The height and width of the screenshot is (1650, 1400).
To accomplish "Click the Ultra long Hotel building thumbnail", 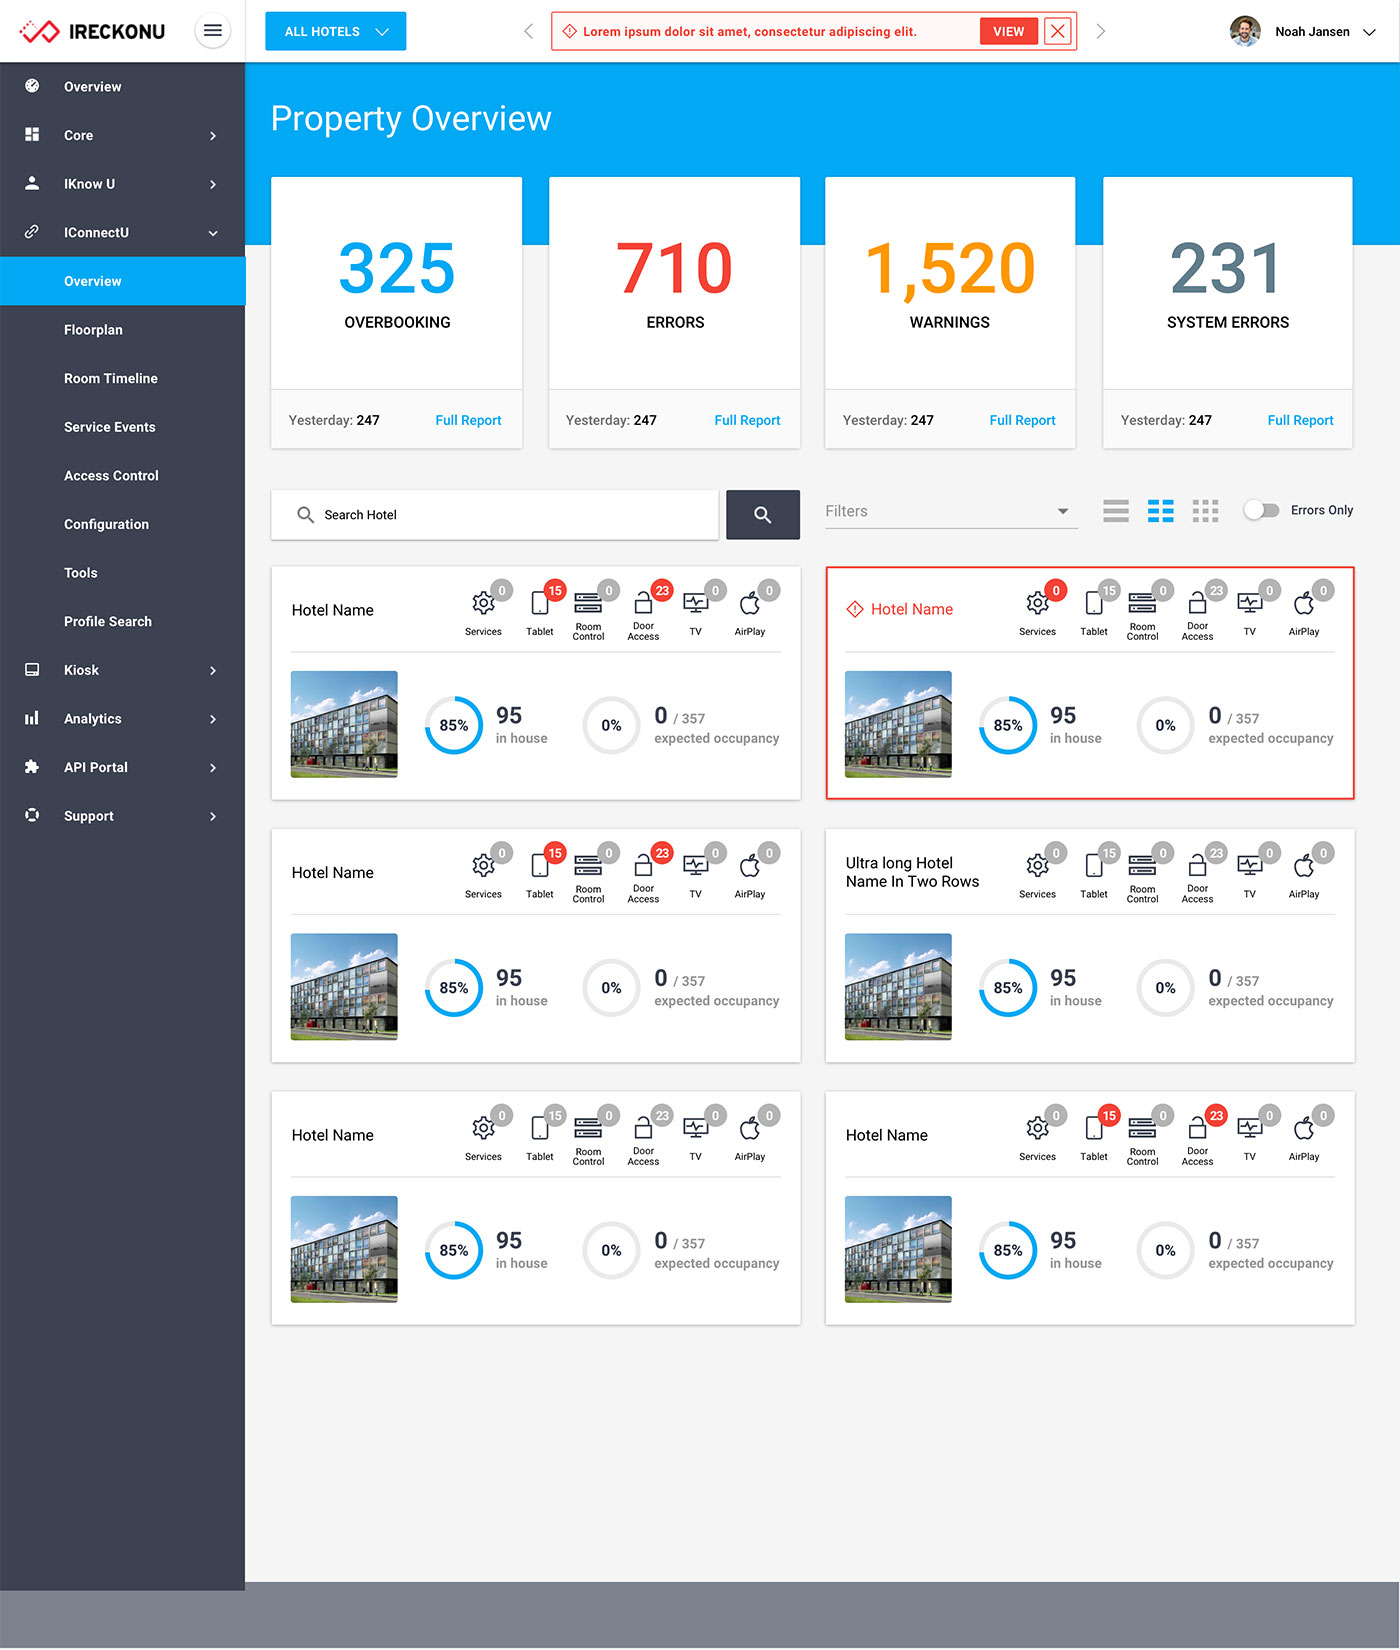I will click(x=898, y=987).
